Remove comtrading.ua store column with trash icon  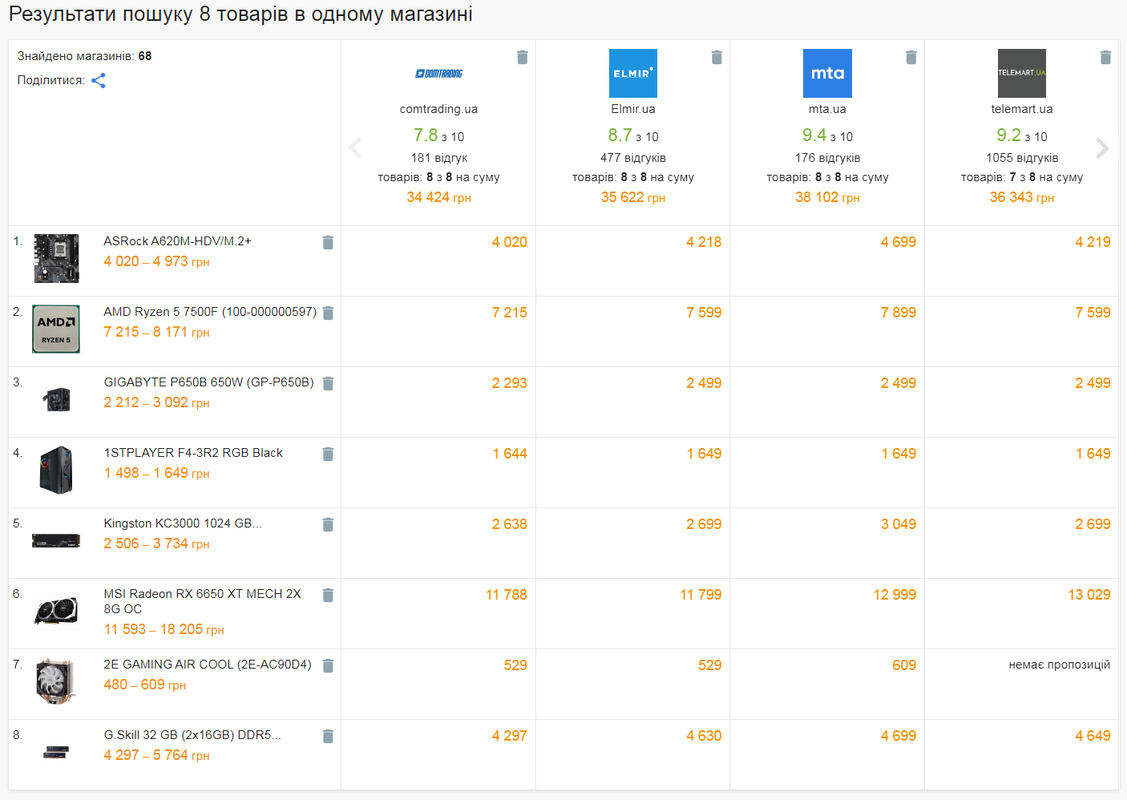[x=523, y=58]
